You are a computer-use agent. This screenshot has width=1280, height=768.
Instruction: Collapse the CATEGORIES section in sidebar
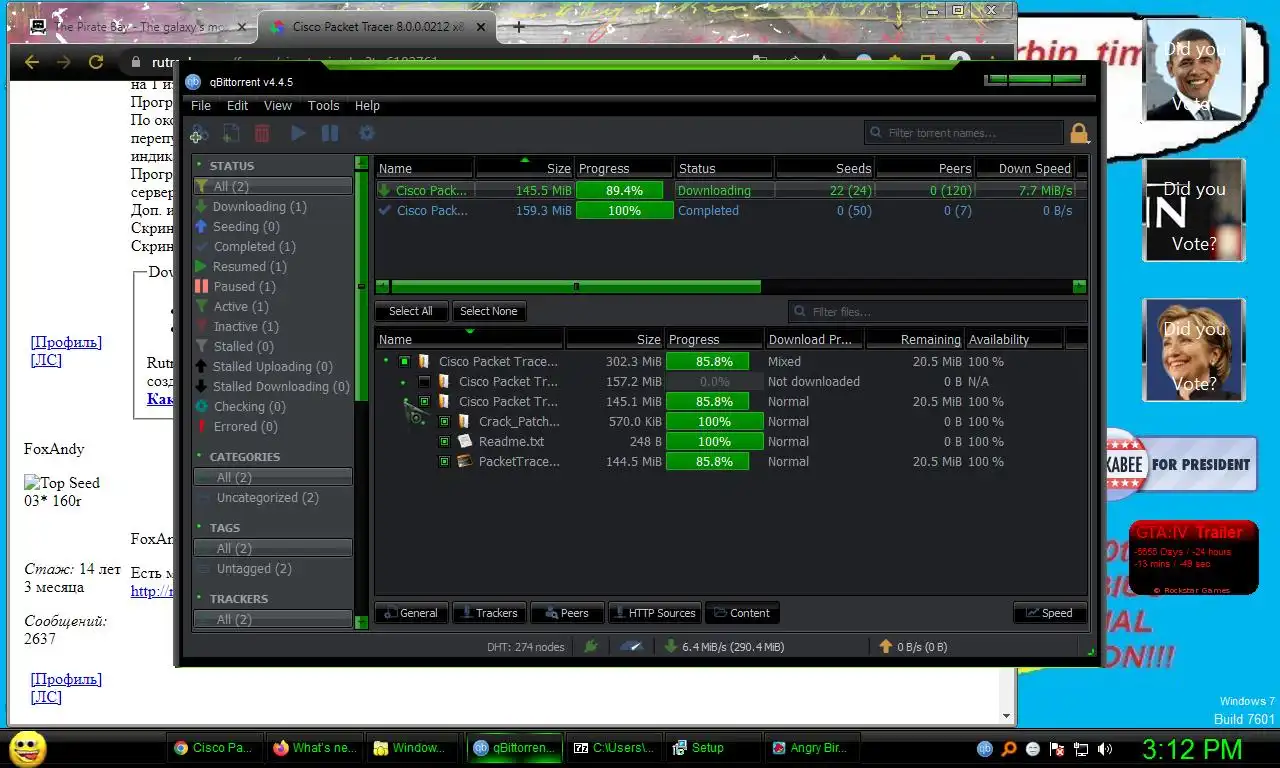[x=200, y=456]
